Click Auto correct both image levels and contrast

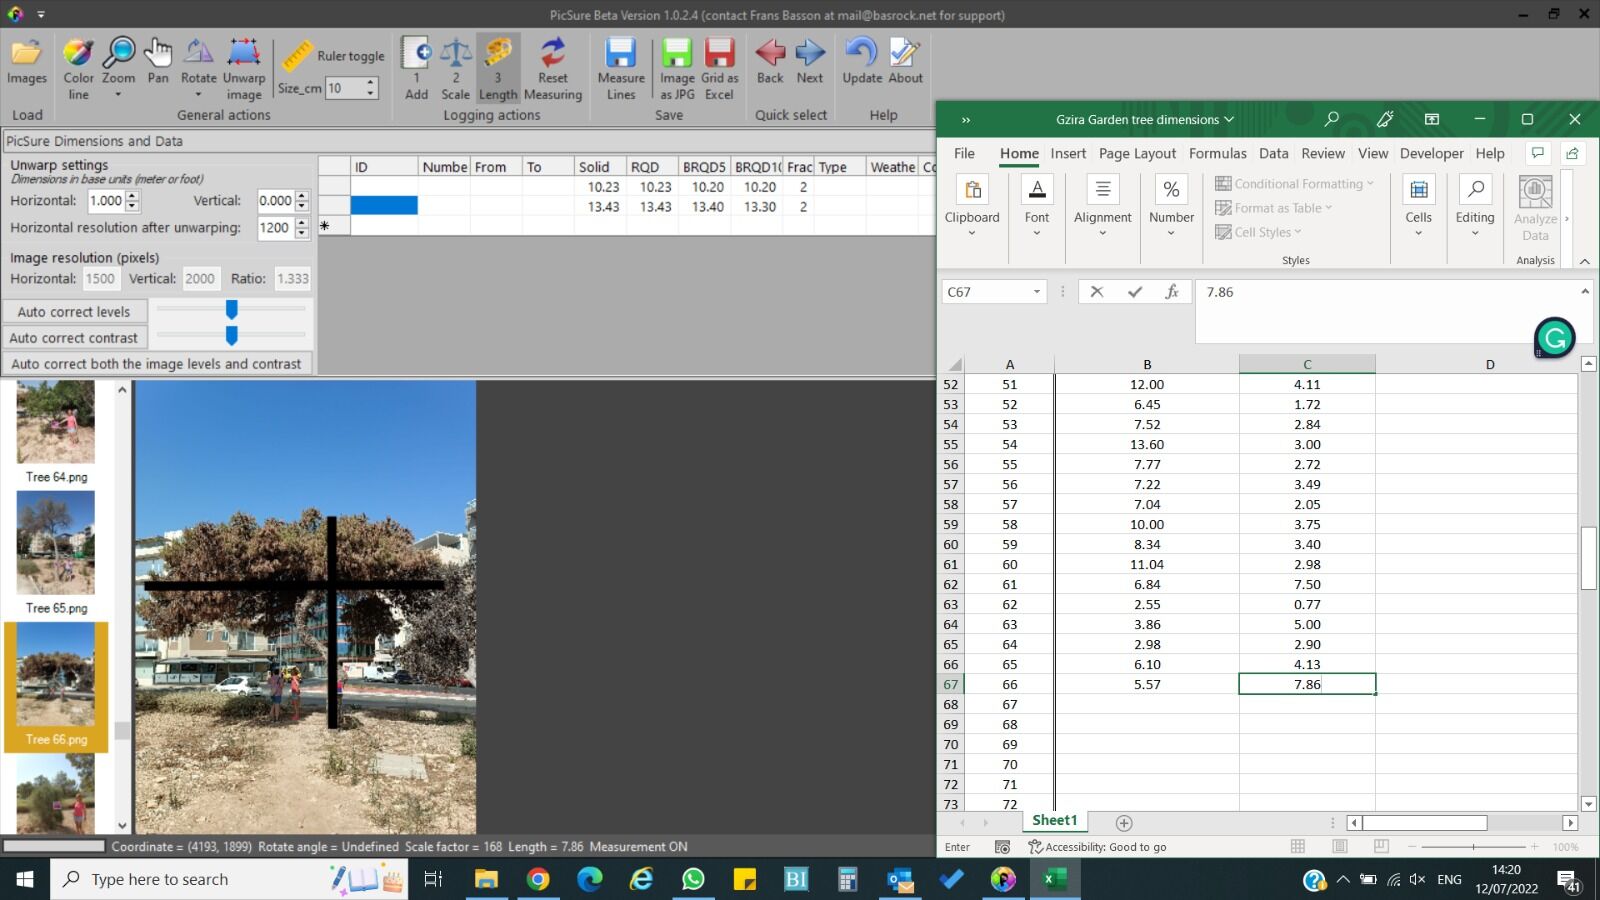pos(156,364)
